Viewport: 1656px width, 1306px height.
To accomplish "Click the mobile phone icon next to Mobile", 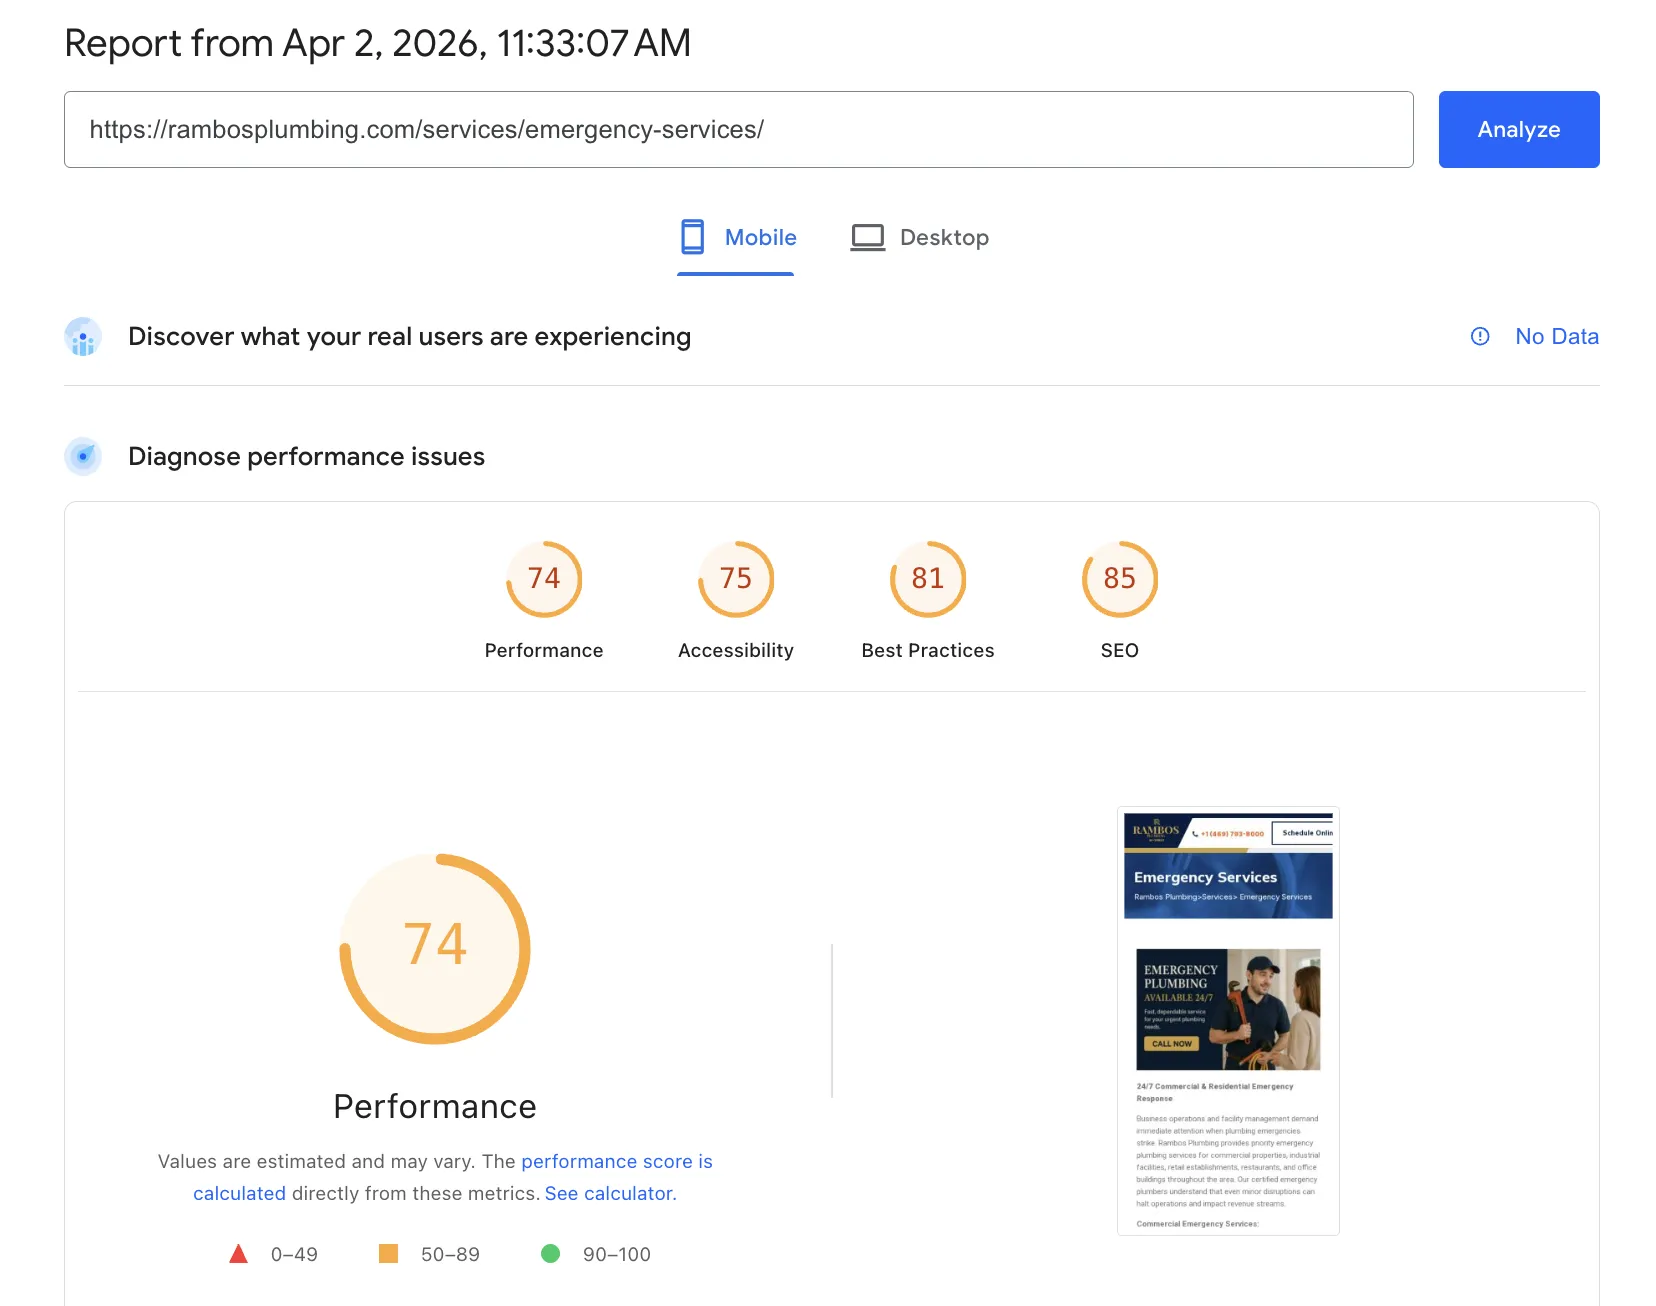I will tap(693, 237).
